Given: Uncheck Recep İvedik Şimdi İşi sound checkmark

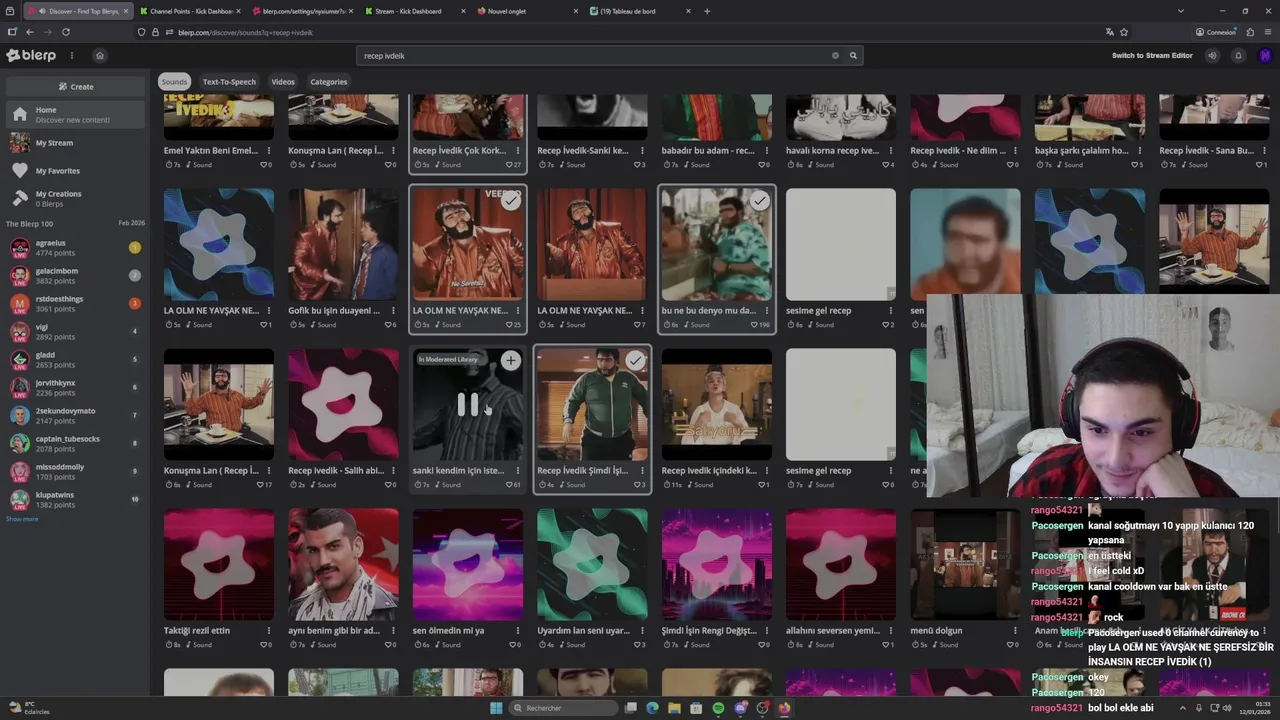Looking at the screenshot, I should click(635, 360).
